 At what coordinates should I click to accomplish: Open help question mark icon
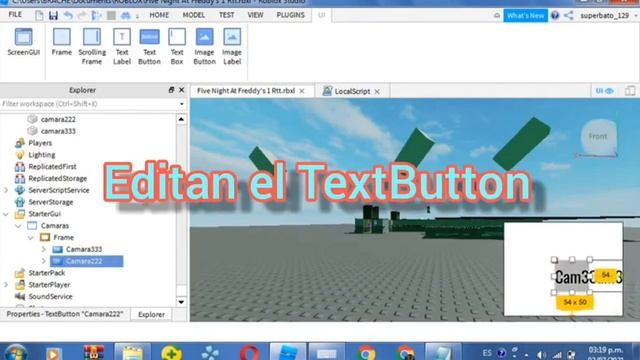[x=555, y=16]
